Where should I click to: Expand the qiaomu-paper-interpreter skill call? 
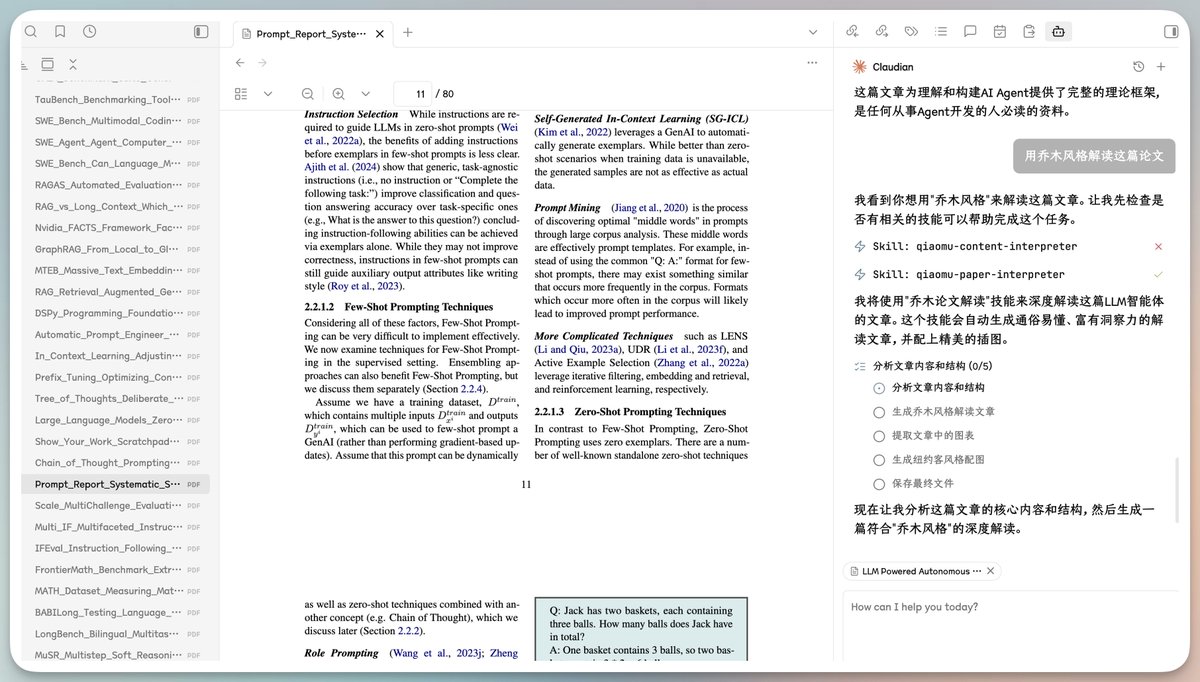tap(1009, 274)
